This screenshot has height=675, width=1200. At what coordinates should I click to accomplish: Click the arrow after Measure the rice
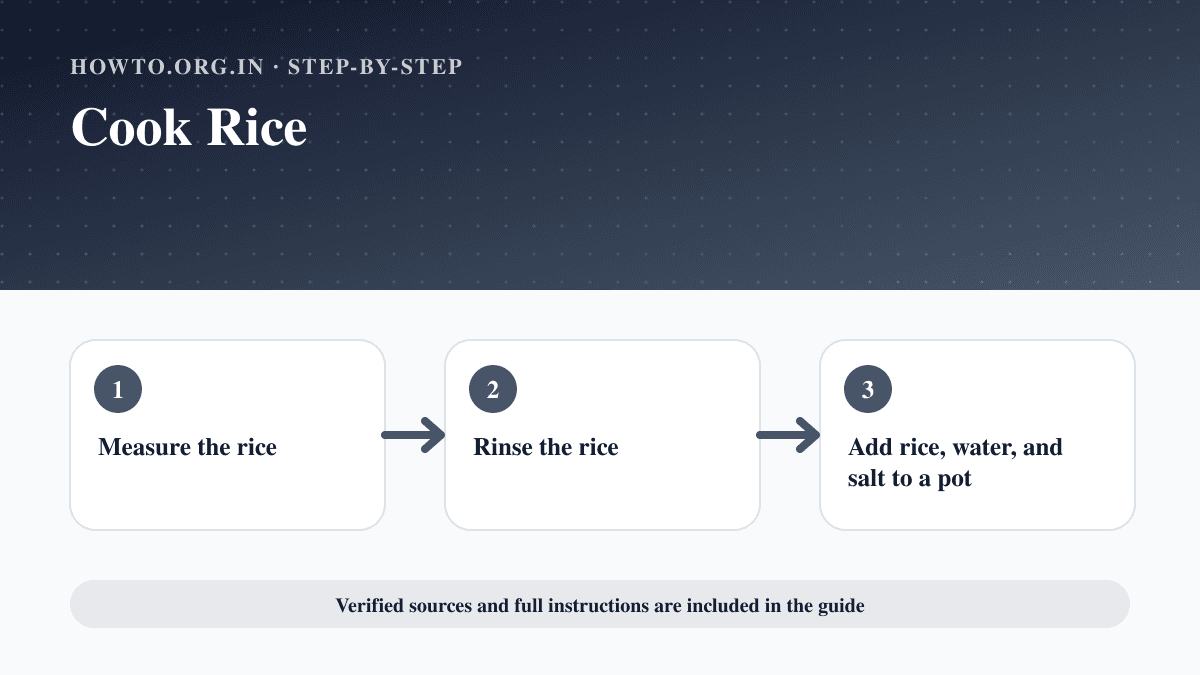[414, 435]
